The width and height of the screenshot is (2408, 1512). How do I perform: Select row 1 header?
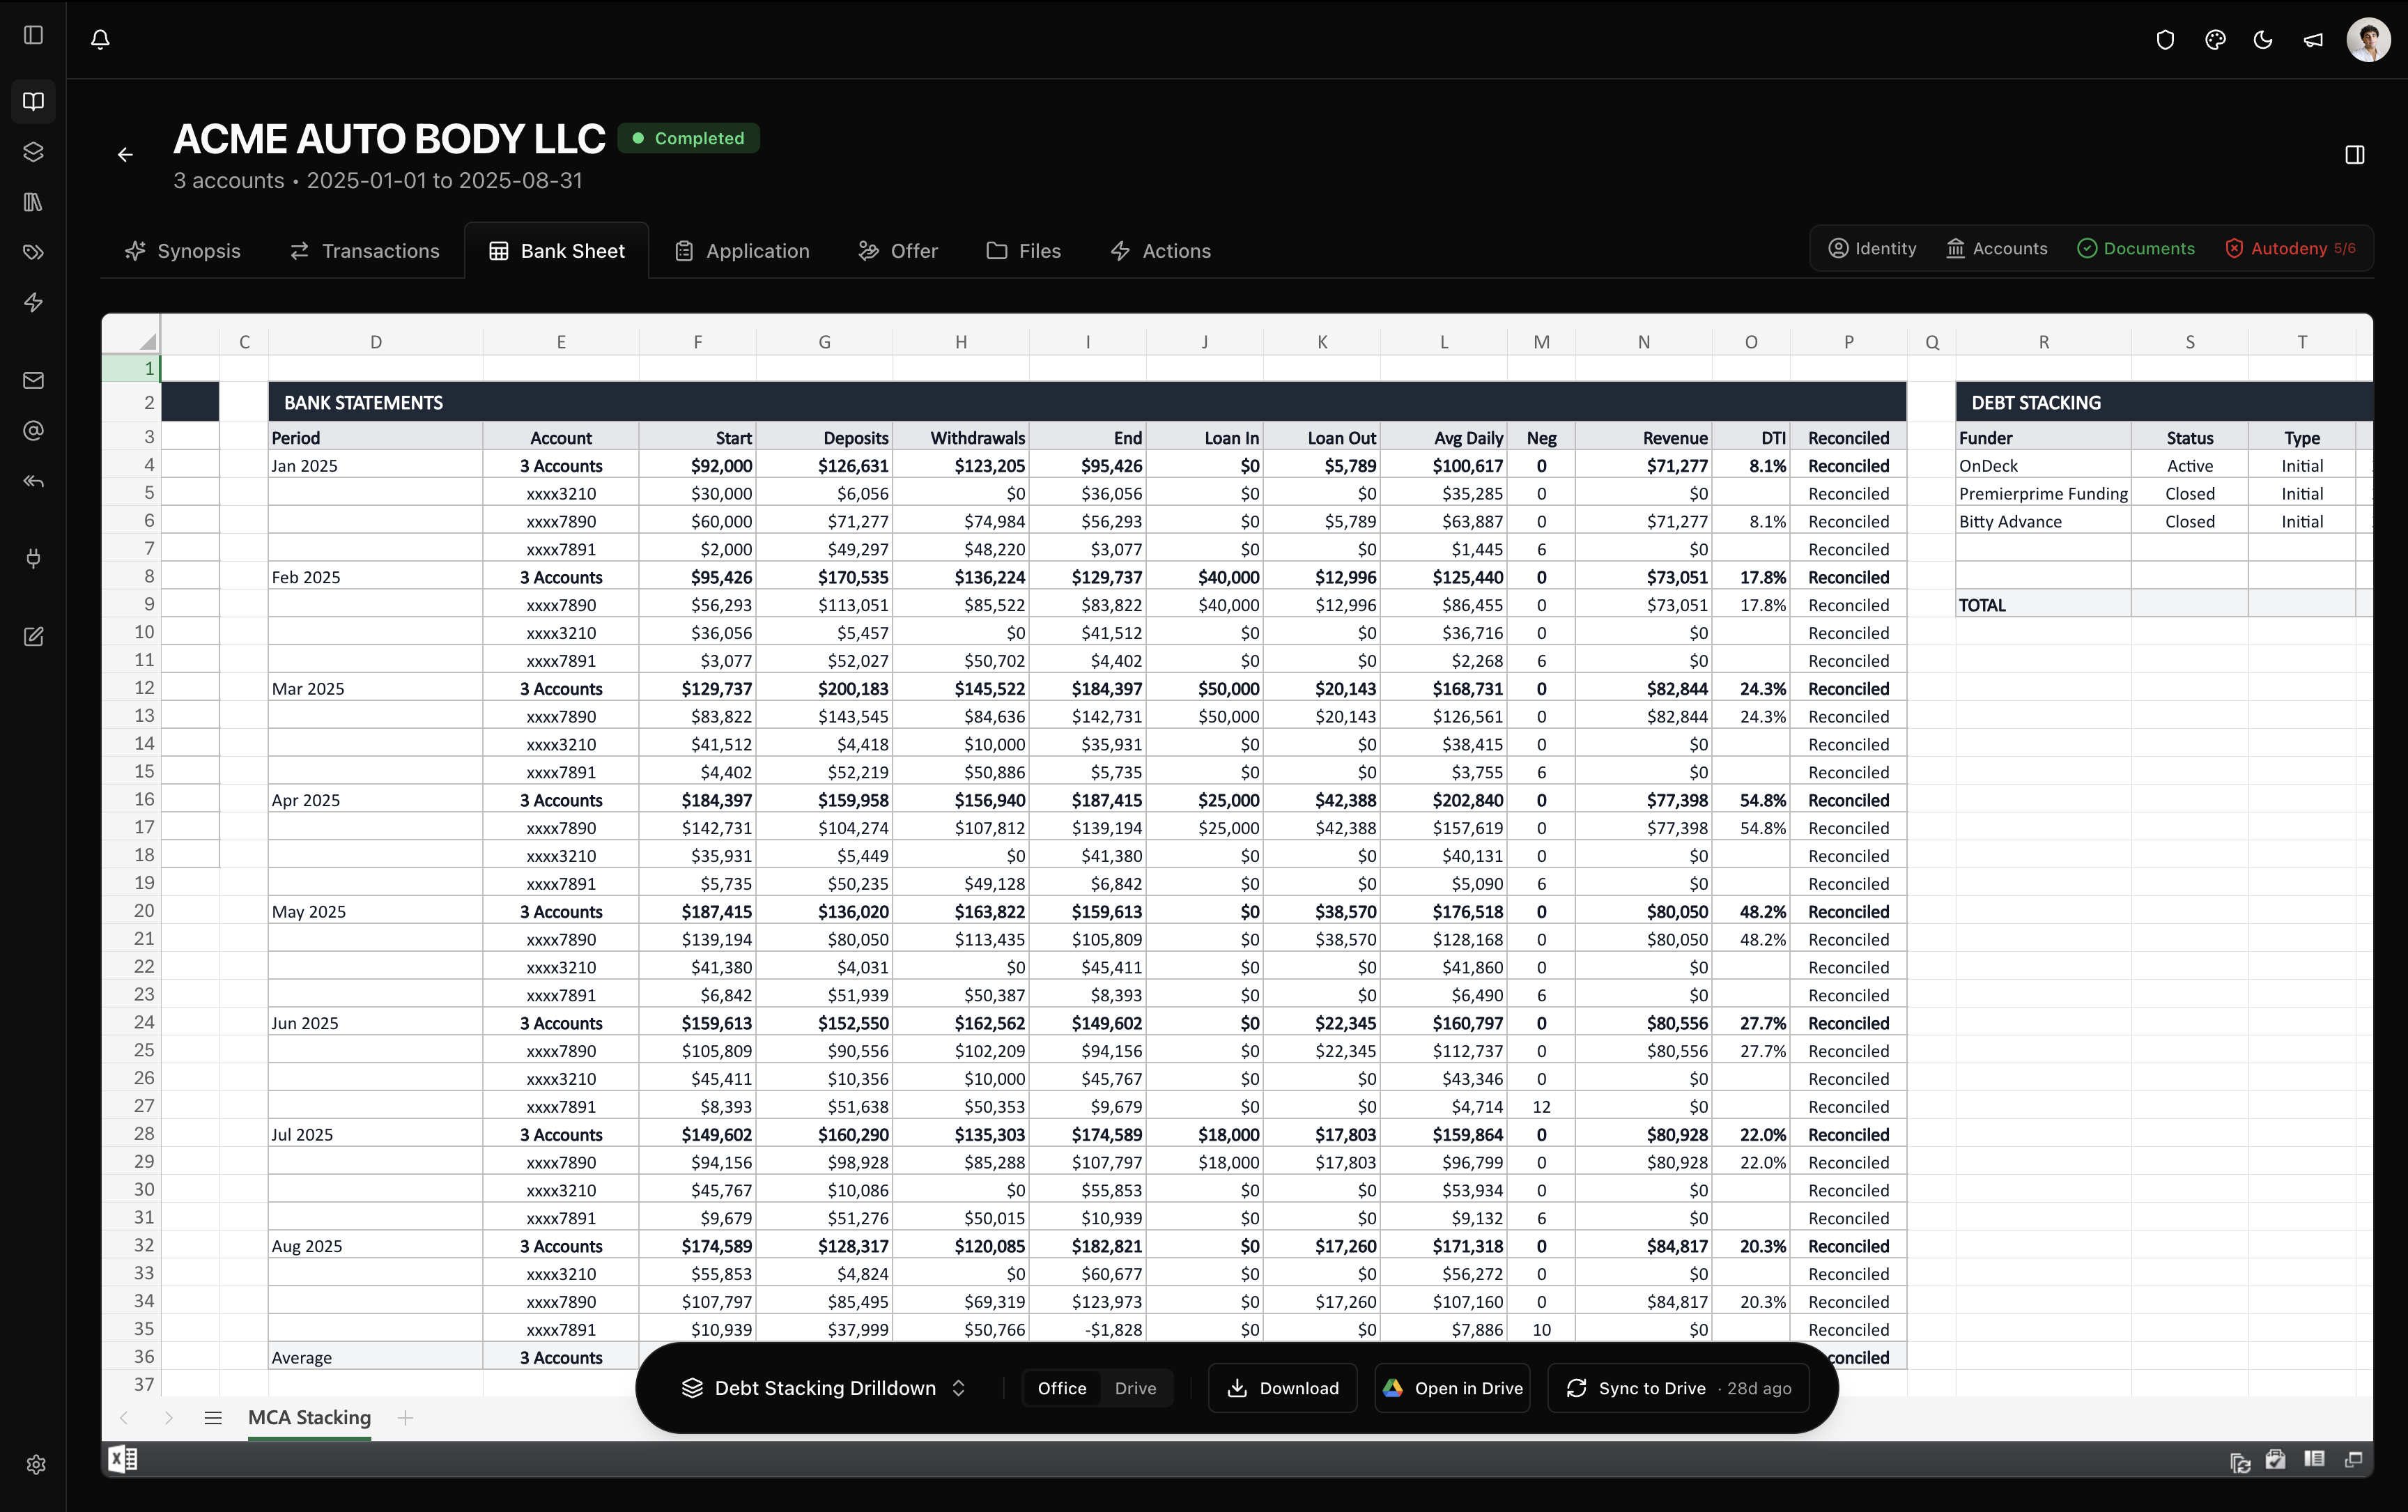[131, 368]
